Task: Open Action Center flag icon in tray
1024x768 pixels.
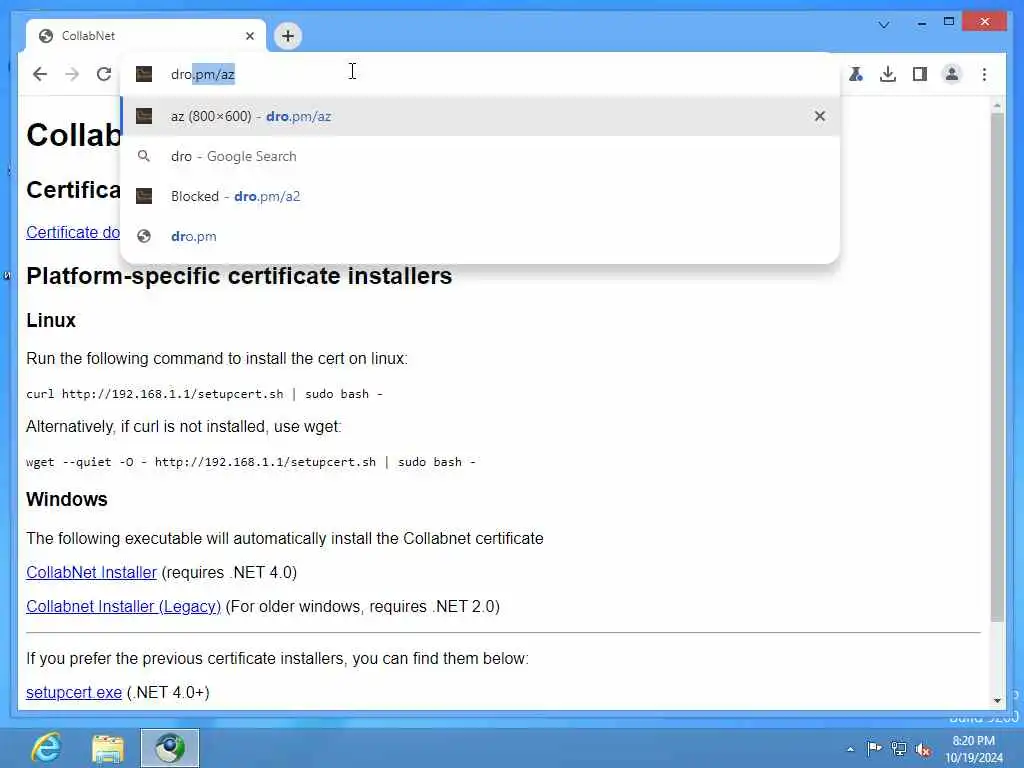Action: tap(874, 748)
